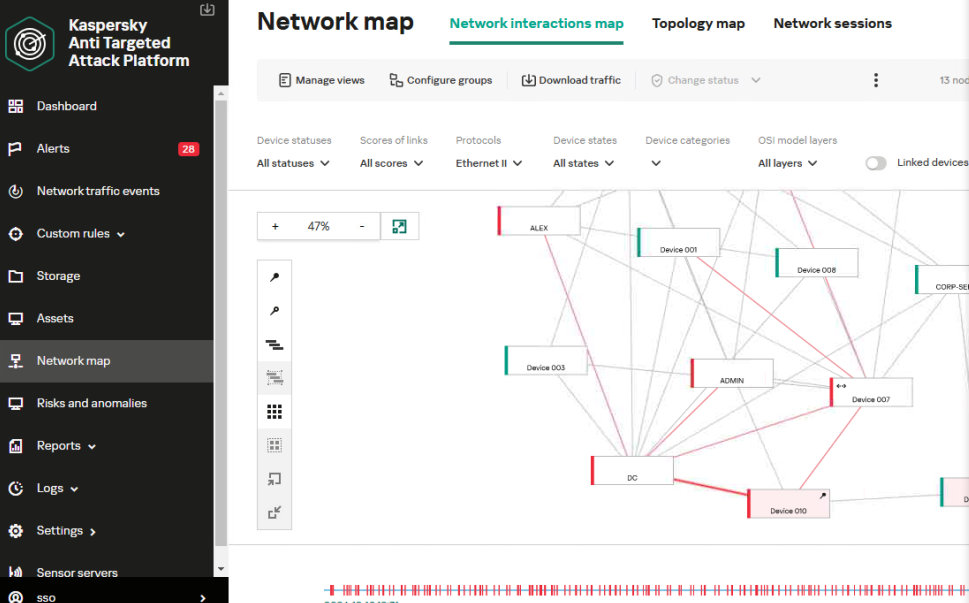Viewport: 969px width, 603px height.
Task: Click the outlined unpin tool icon
Action: click(x=274, y=311)
